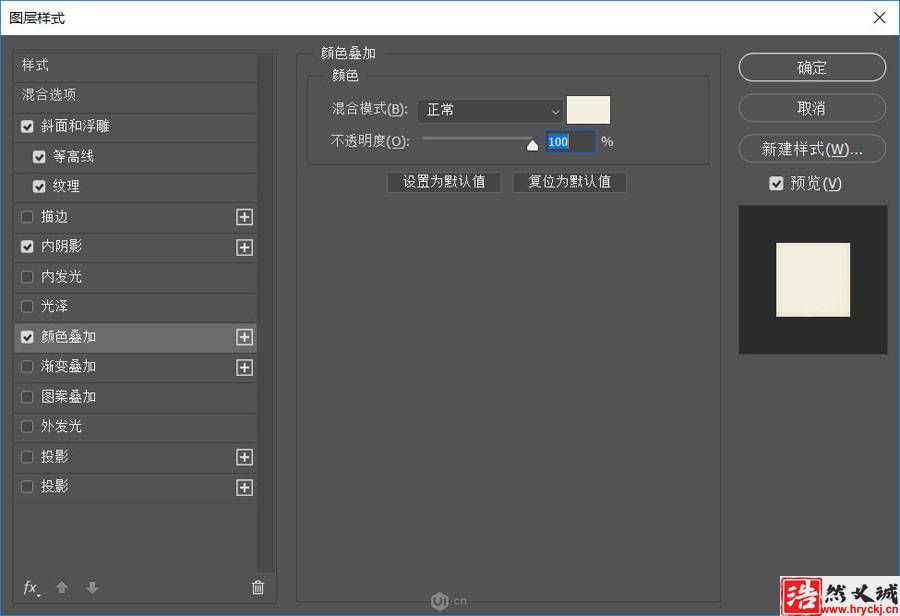
Task: Uncheck the 纹理 checkbox
Action: point(39,187)
